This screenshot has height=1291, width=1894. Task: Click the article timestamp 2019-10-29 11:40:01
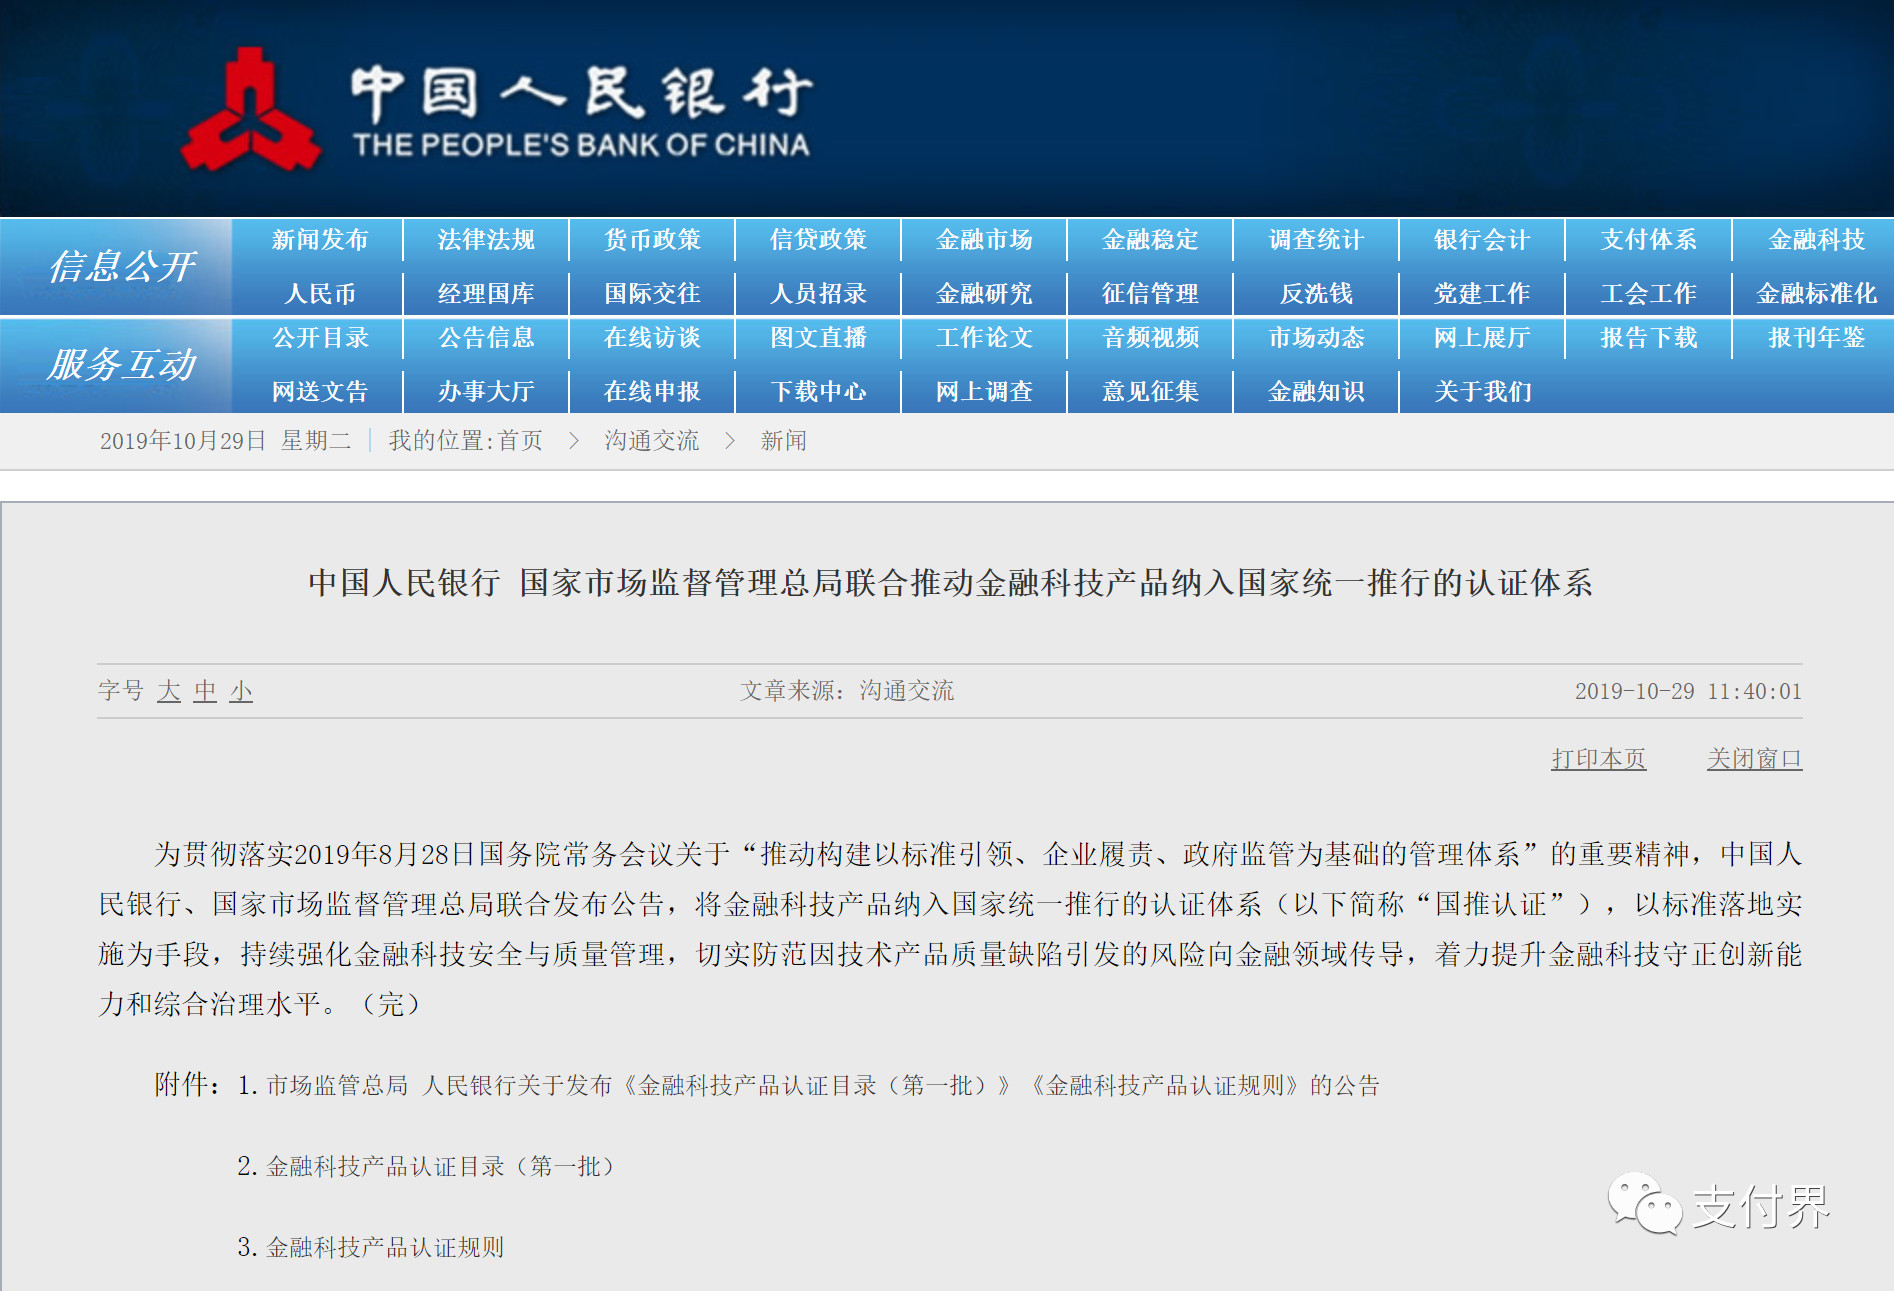tap(1688, 691)
